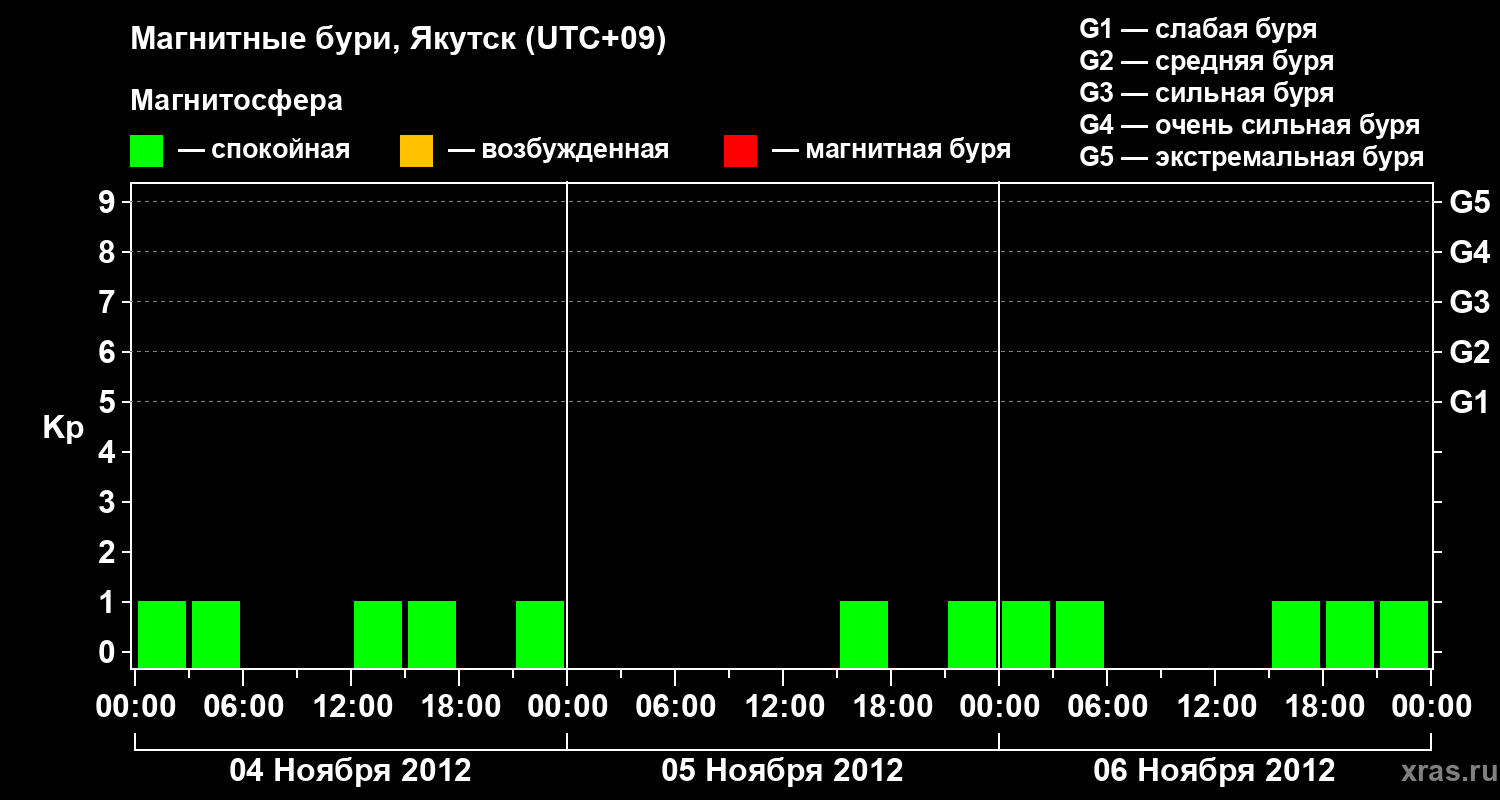Click 04 Ноября bar for 12:00–15:00
Screen dimensions: 1500x800
click(378, 634)
